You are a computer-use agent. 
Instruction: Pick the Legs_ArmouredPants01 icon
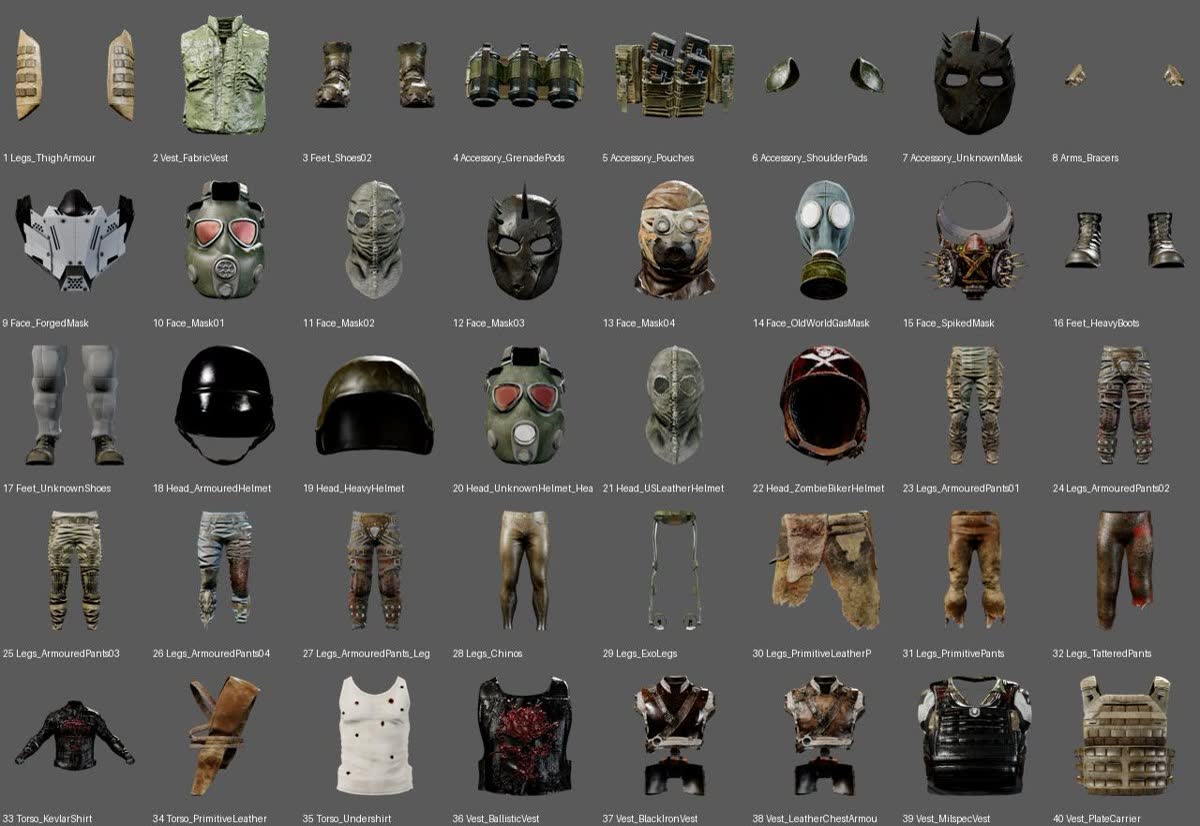point(975,404)
